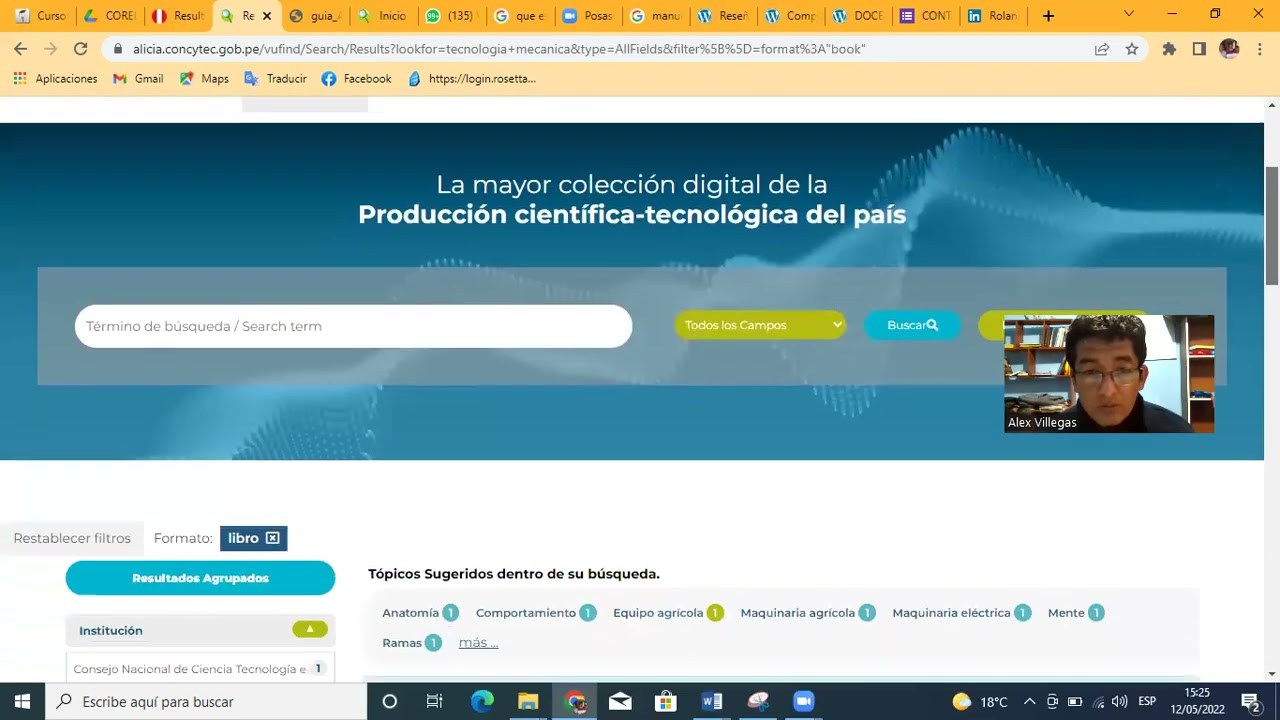The image size is (1280, 720).
Task: Select the Maquinaria agrícola suggested topic
Action: [808, 613]
